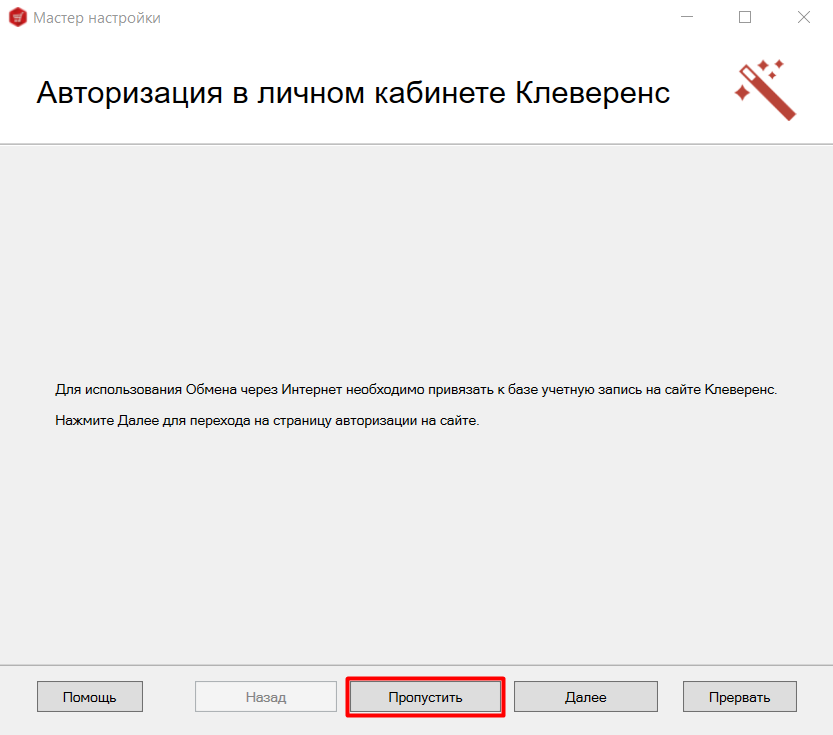Select the line 'Нажмите Далее для перехода'
The width and height of the screenshot is (833, 735).
coord(267,421)
